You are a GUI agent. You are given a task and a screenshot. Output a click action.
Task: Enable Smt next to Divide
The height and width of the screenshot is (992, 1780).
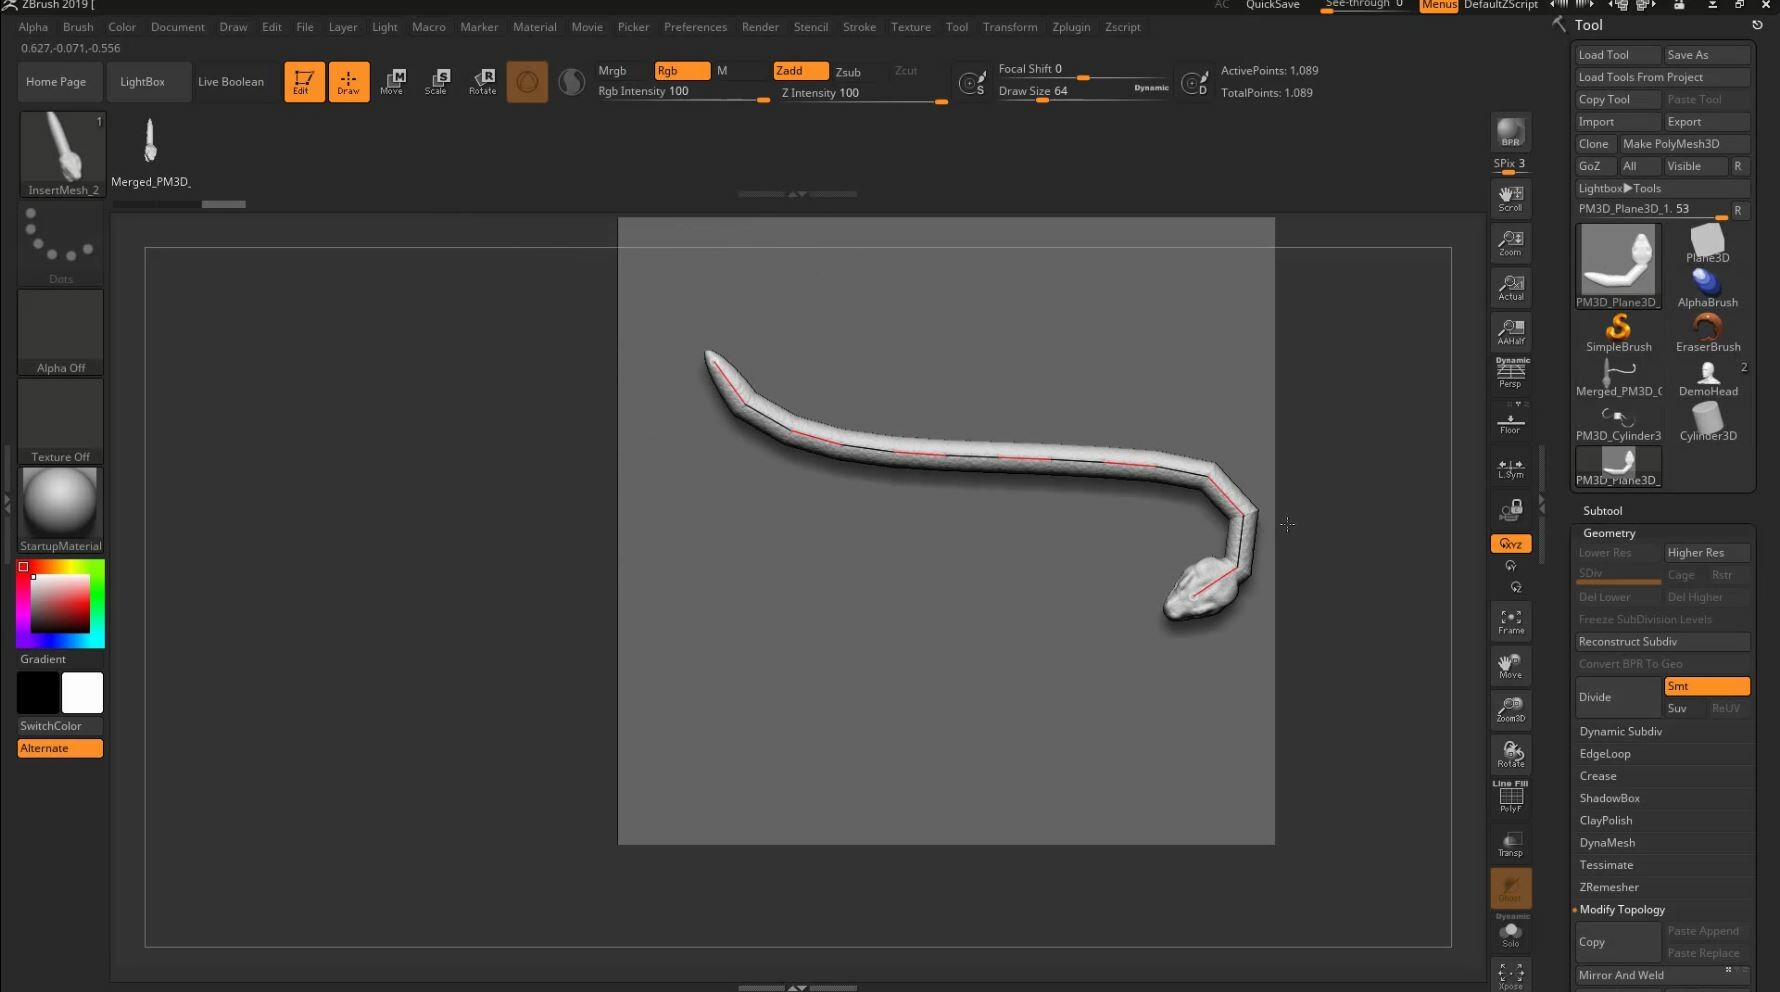click(x=1707, y=686)
